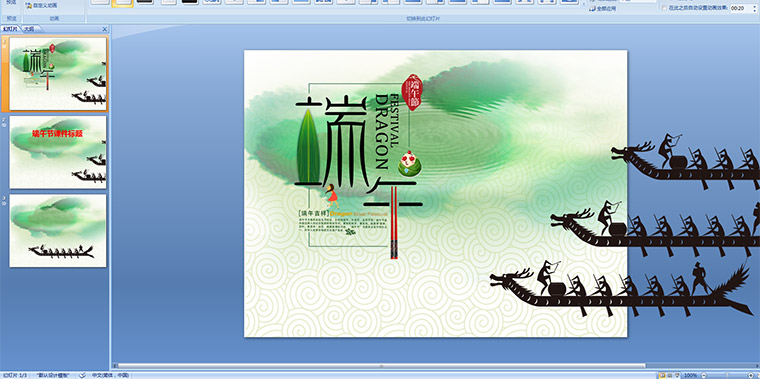Viewport: 760px width, 379px height.
Task: Click the zoom out minus button
Action: (x=704, y=375)
